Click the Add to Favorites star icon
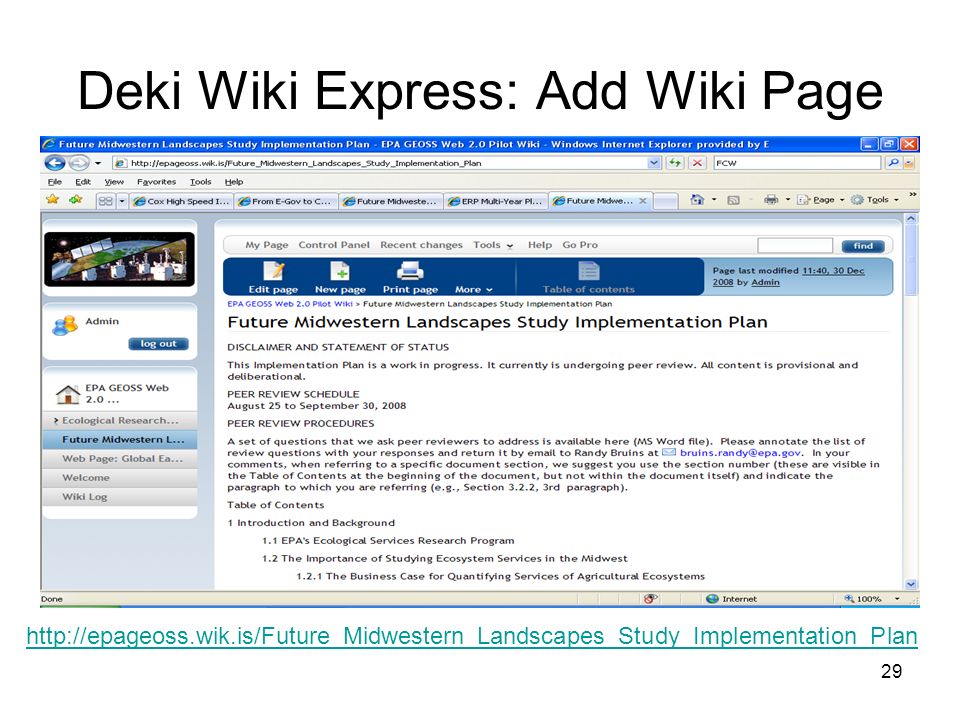960x720 pixels. coord(75,200)
